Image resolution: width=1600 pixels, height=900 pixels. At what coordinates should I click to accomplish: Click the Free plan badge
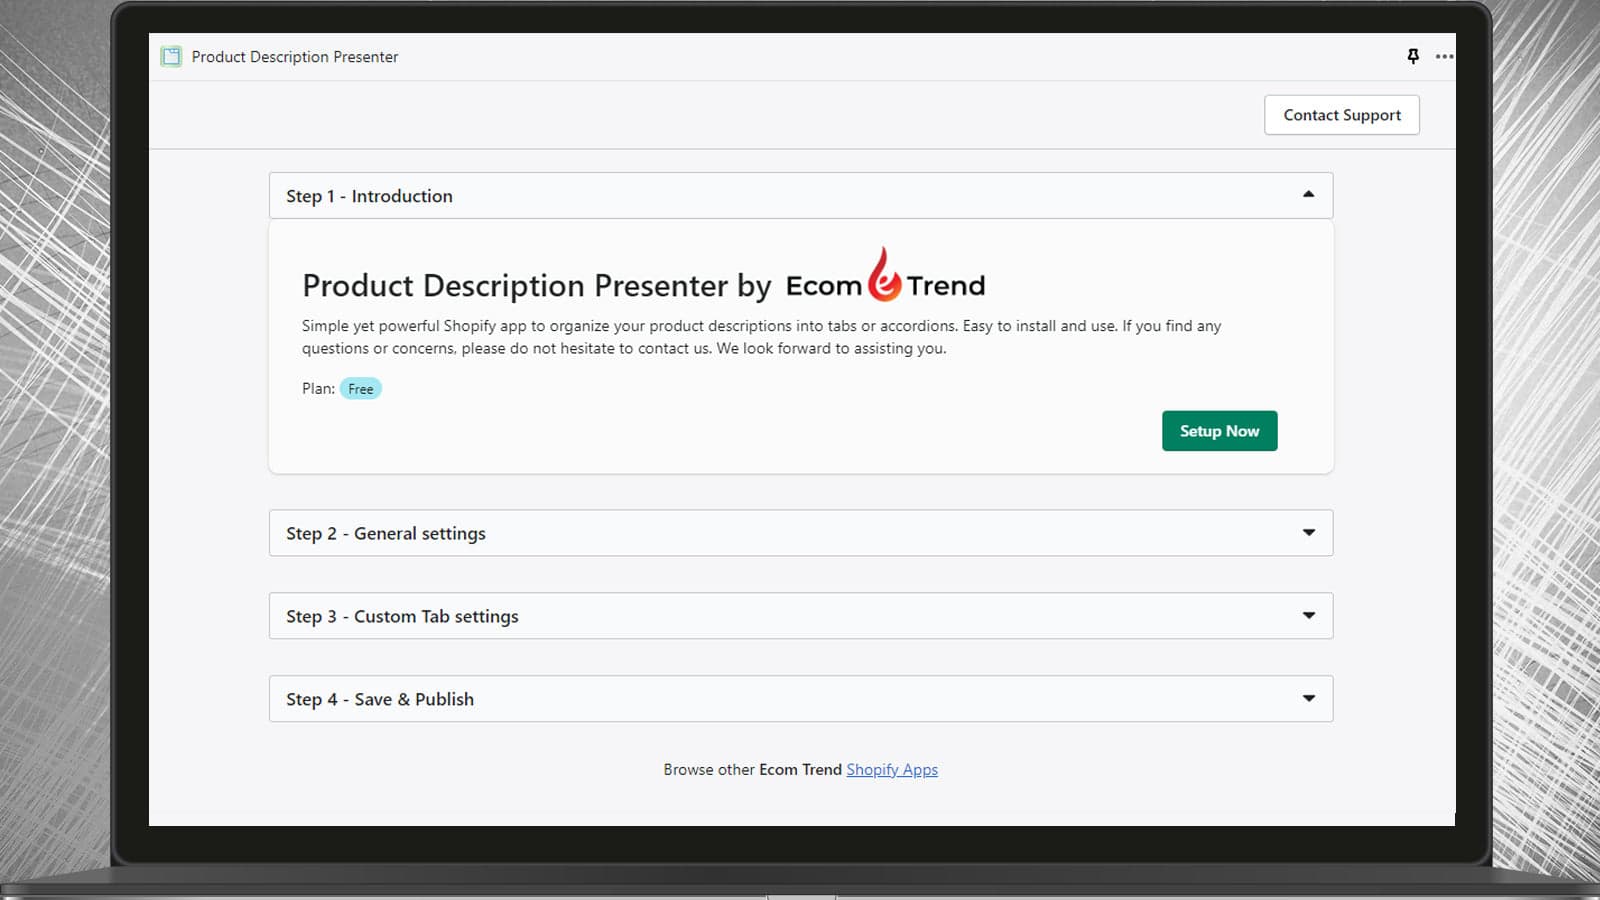click(x=360, y=388)
